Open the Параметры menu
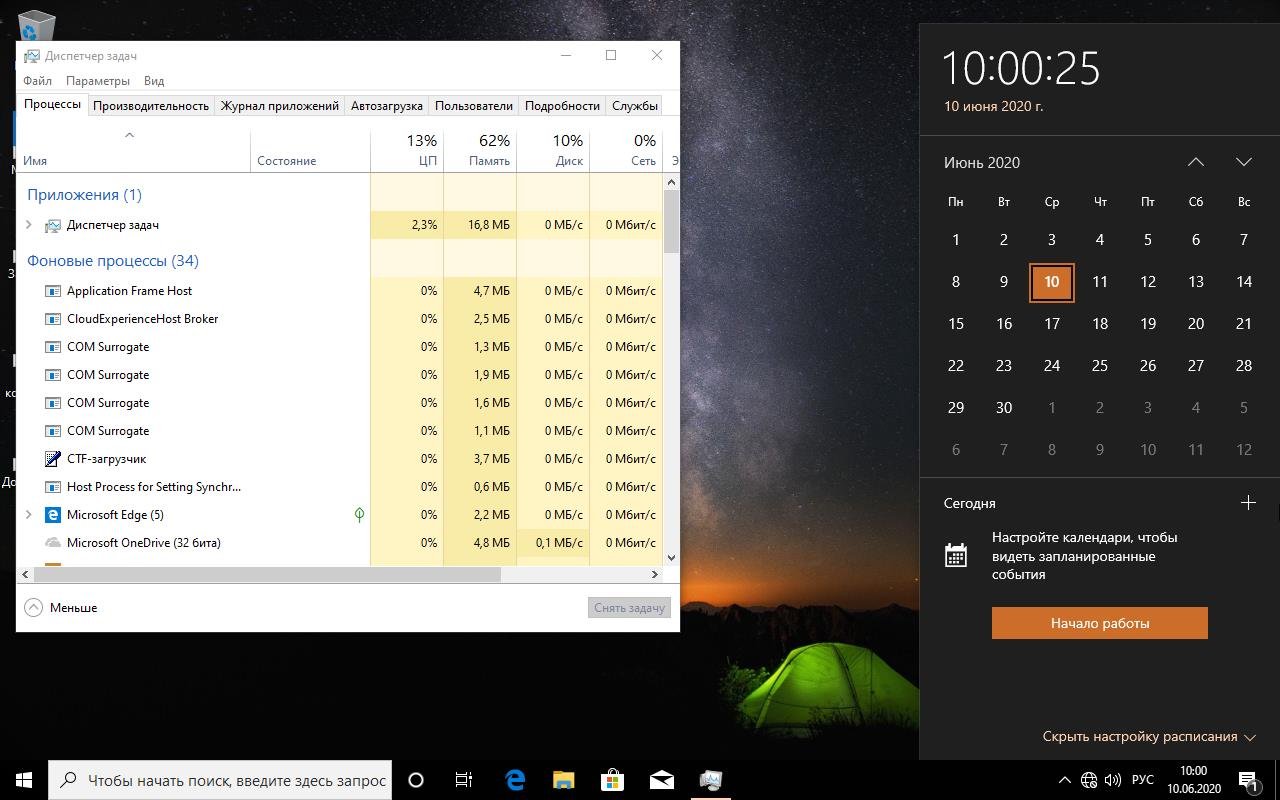Image resolution: width=1280 pixels, height=800 pixels. pyautogui.click(x=98, y=81)
